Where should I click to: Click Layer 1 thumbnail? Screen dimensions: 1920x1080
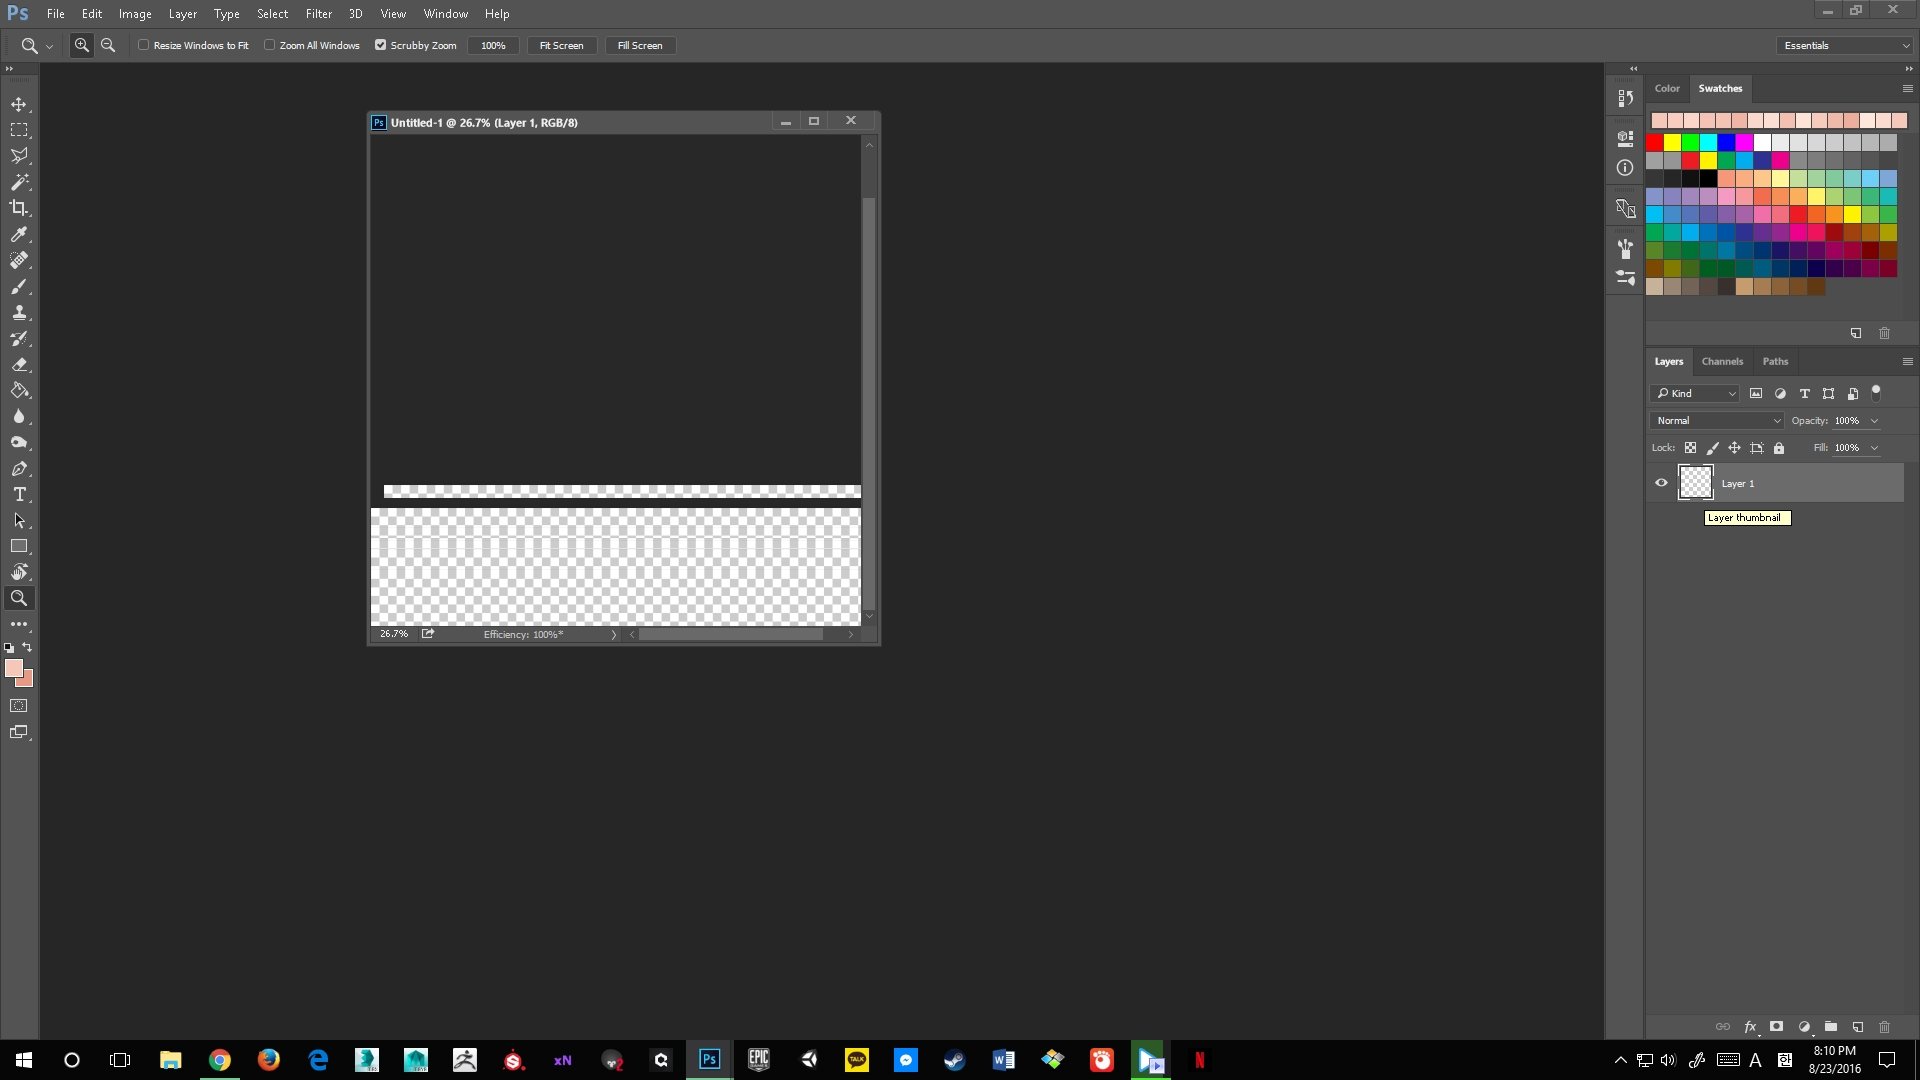(x=1695, y=482)
